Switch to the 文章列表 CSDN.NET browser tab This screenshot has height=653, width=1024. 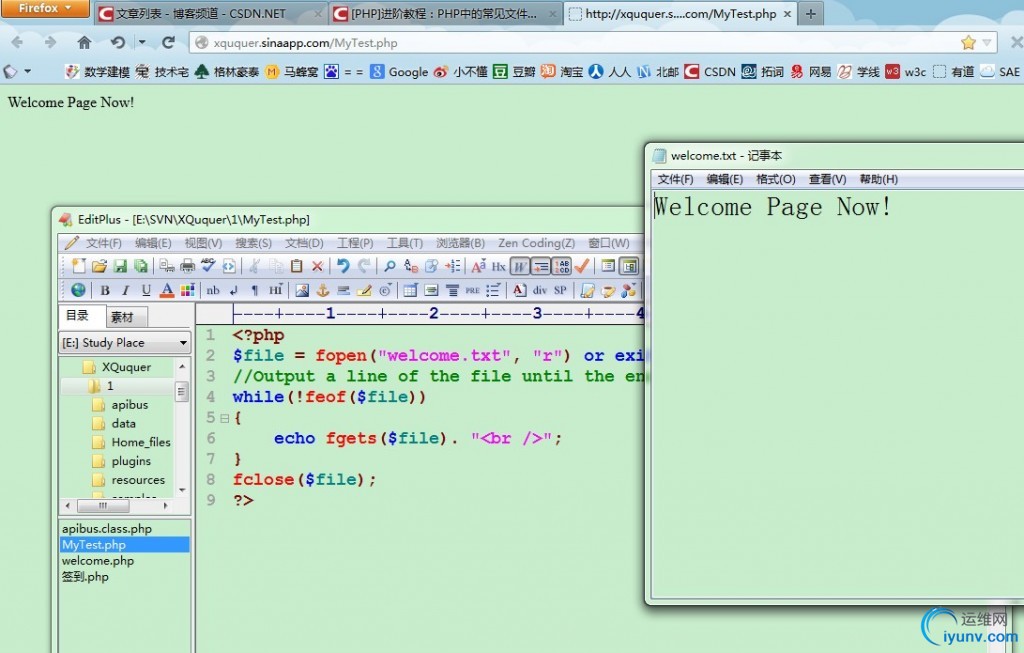[210, 13]
